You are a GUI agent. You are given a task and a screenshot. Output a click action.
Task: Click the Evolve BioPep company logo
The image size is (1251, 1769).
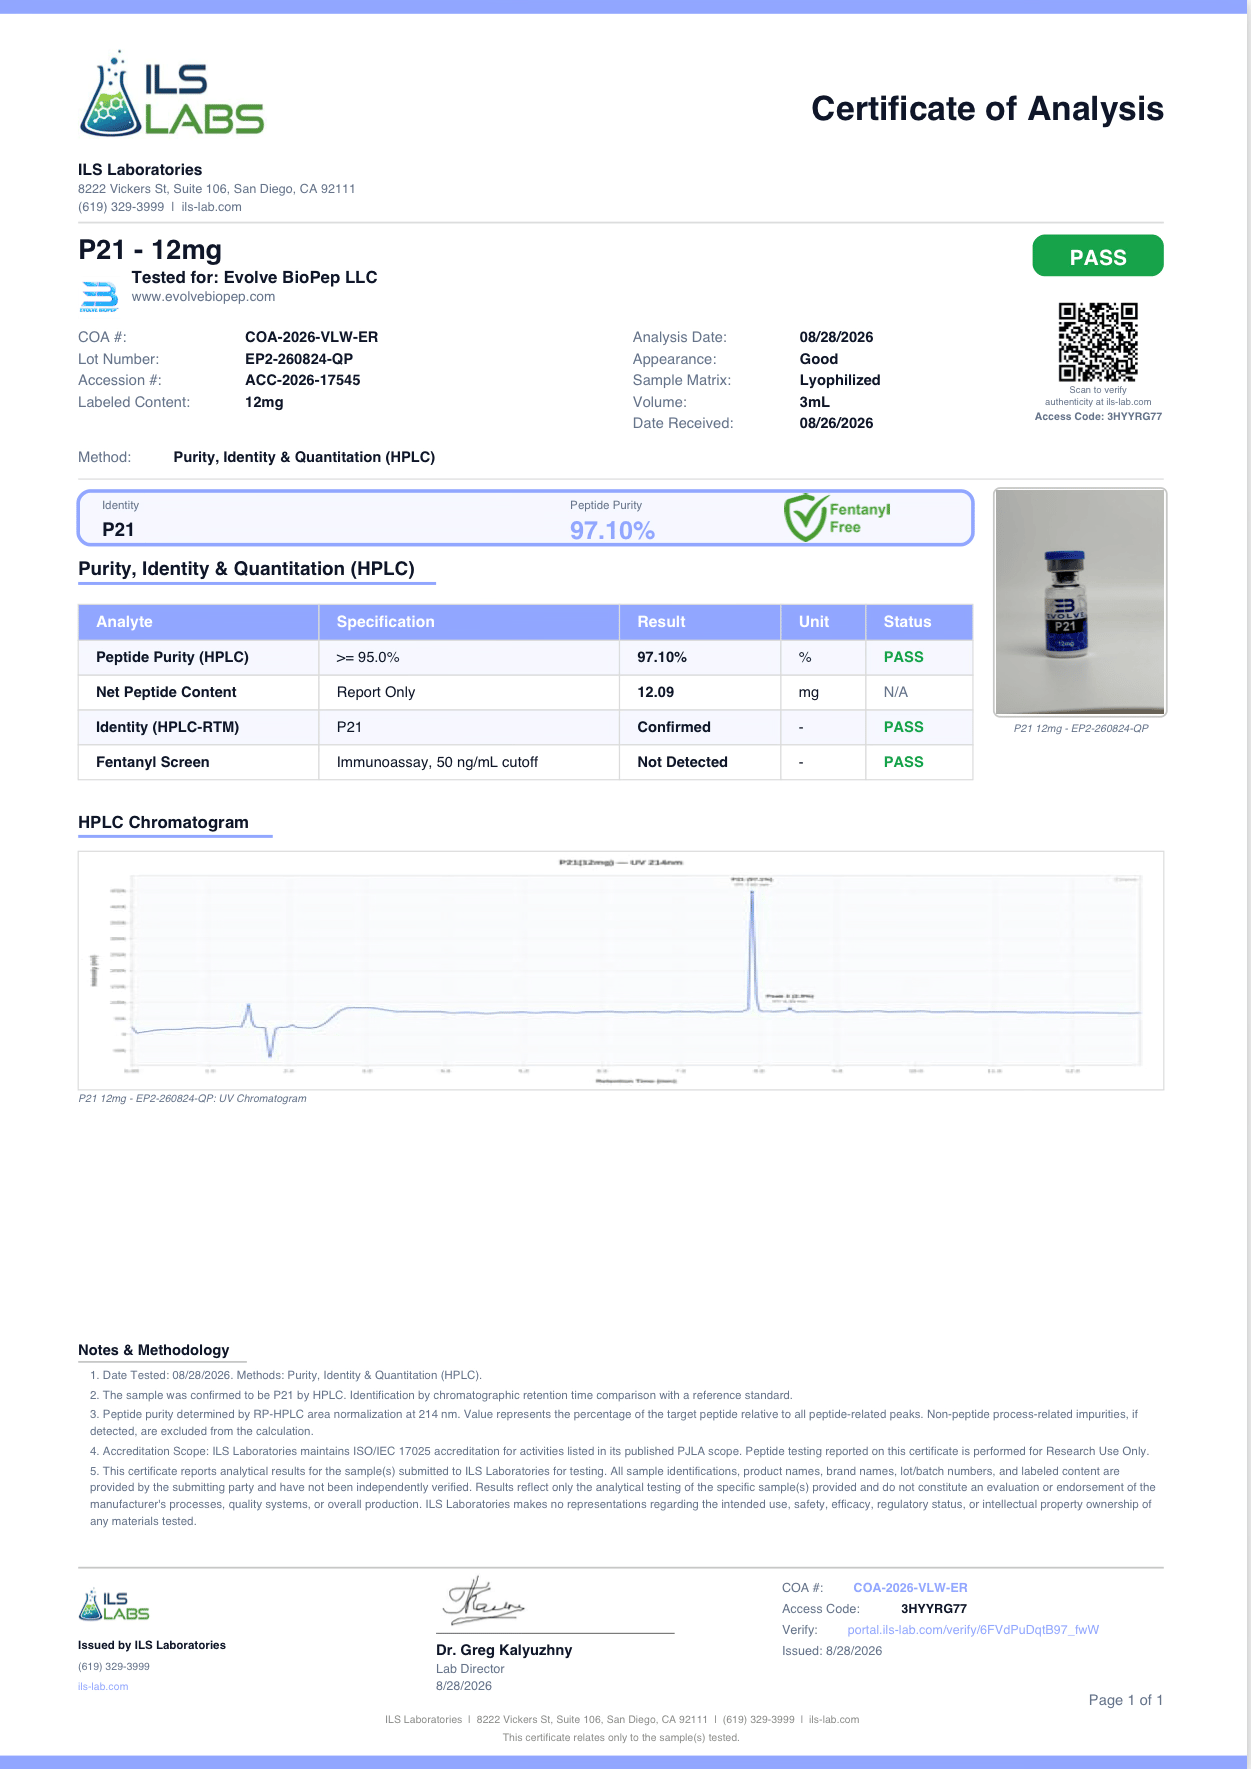(99, 297)
